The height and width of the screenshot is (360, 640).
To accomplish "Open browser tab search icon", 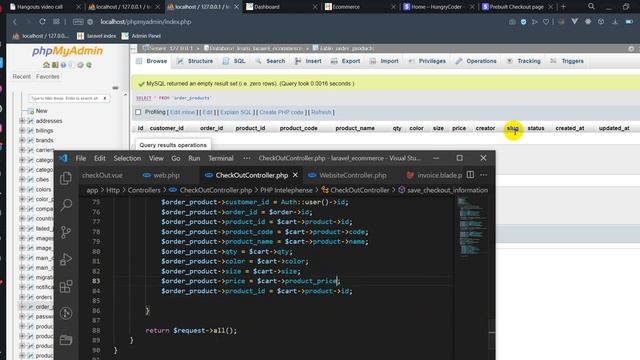I will point(591,7).
